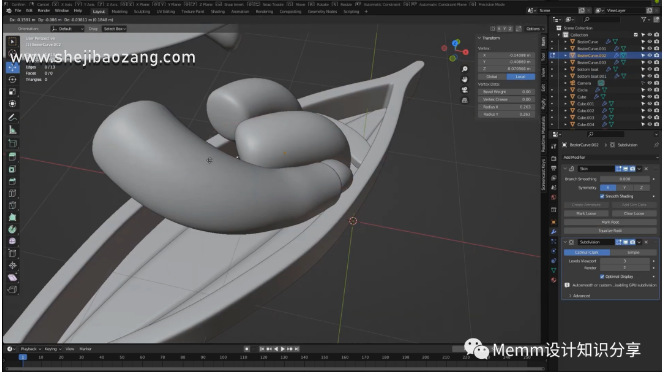Viewport: 662px width, 372px height.
Task: Switch to the Modeling workspace tab
Action: pyautogui.click(x=119, y=12)
